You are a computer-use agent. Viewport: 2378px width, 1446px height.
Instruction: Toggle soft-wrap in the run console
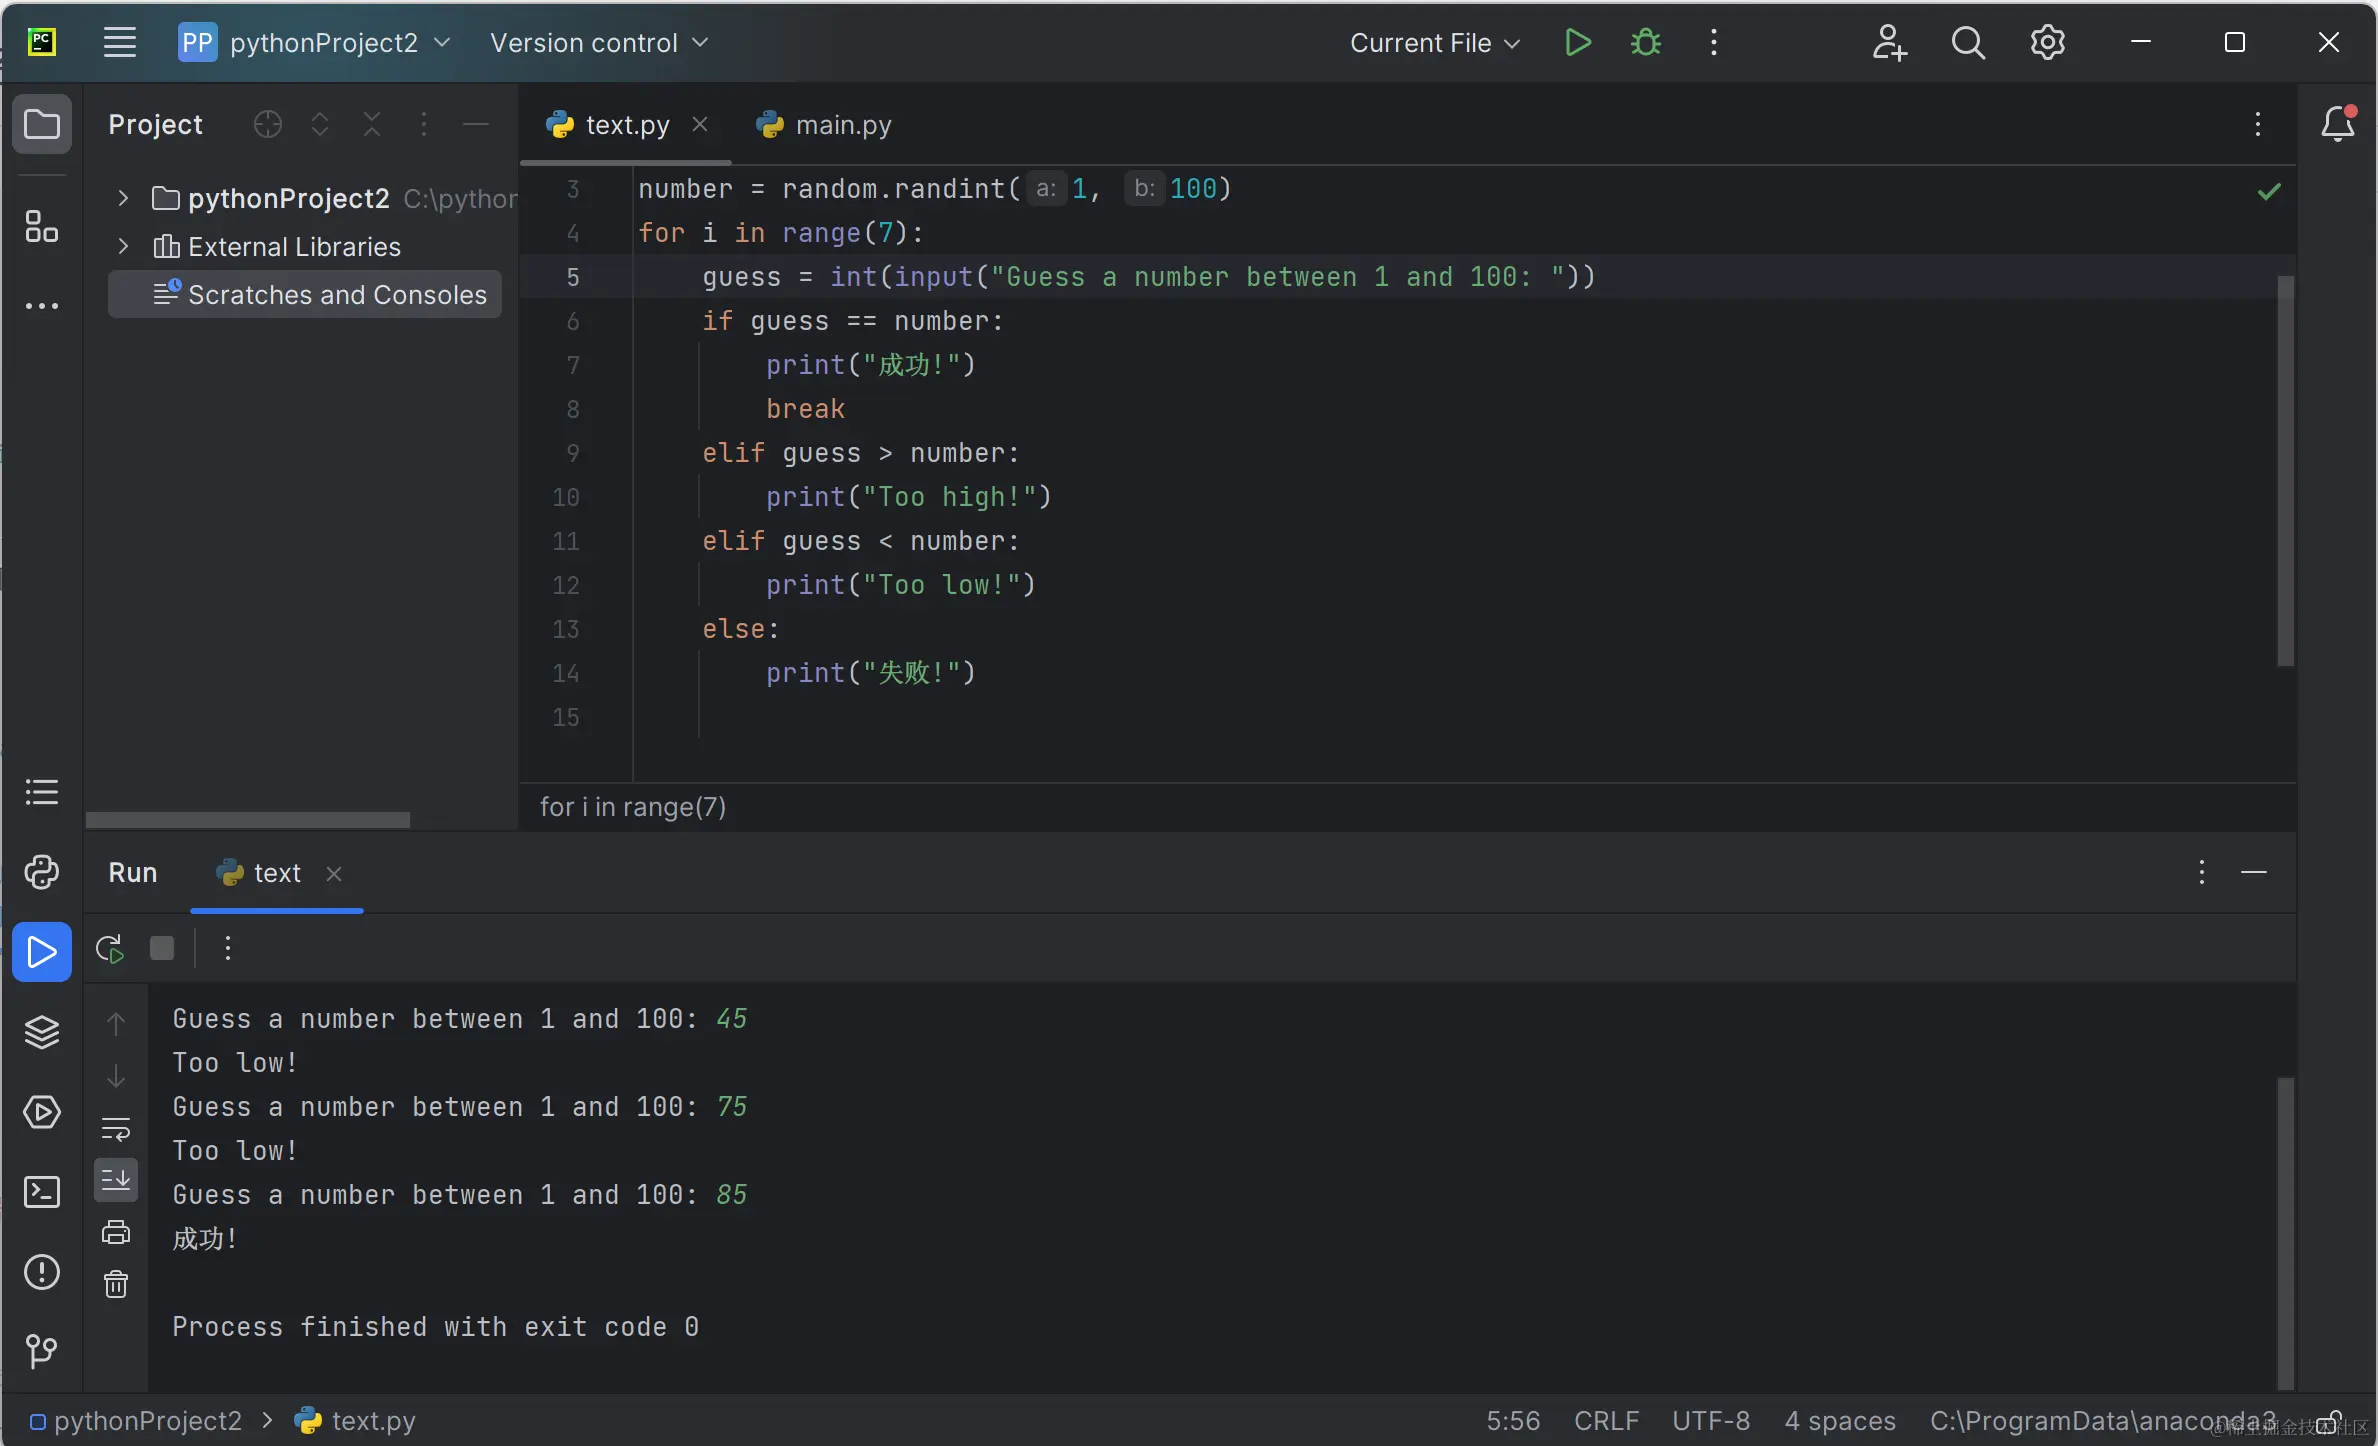(116, 1129)
